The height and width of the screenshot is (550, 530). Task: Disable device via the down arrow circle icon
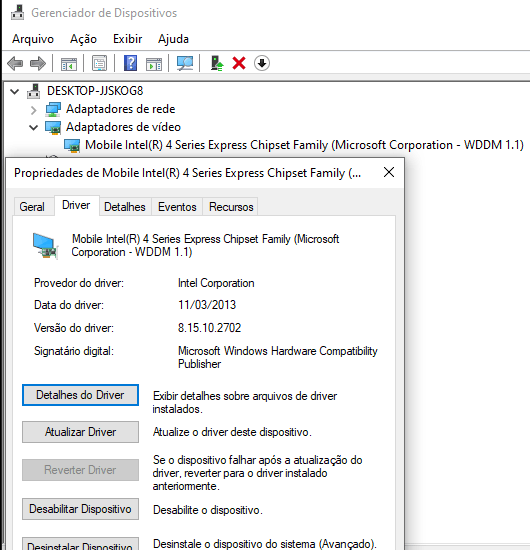coord(262,63)
